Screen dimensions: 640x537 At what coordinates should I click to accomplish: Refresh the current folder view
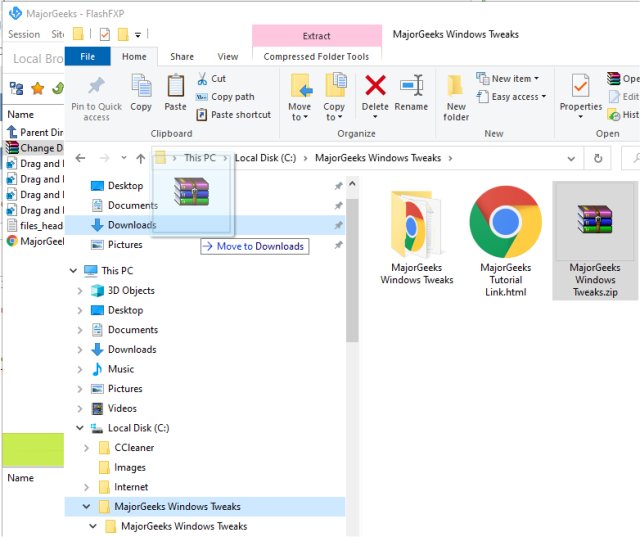[598, 158]
